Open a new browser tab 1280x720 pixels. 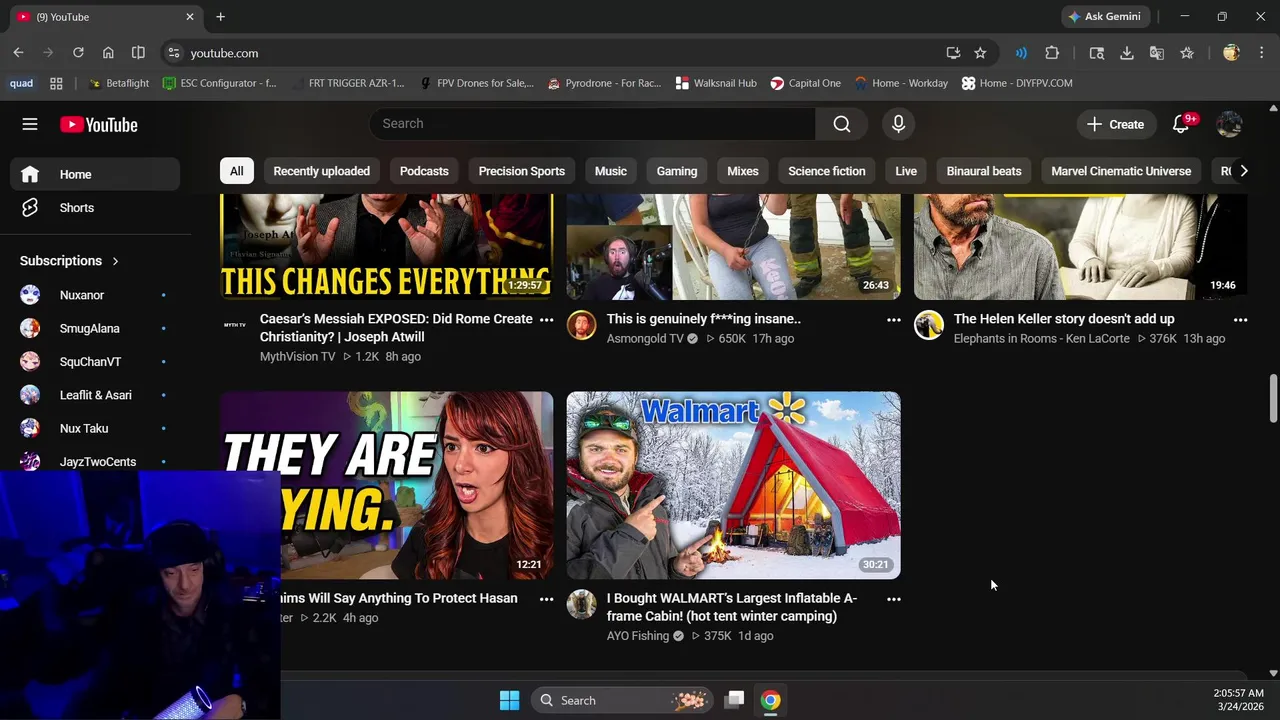[x=220, y=17]
